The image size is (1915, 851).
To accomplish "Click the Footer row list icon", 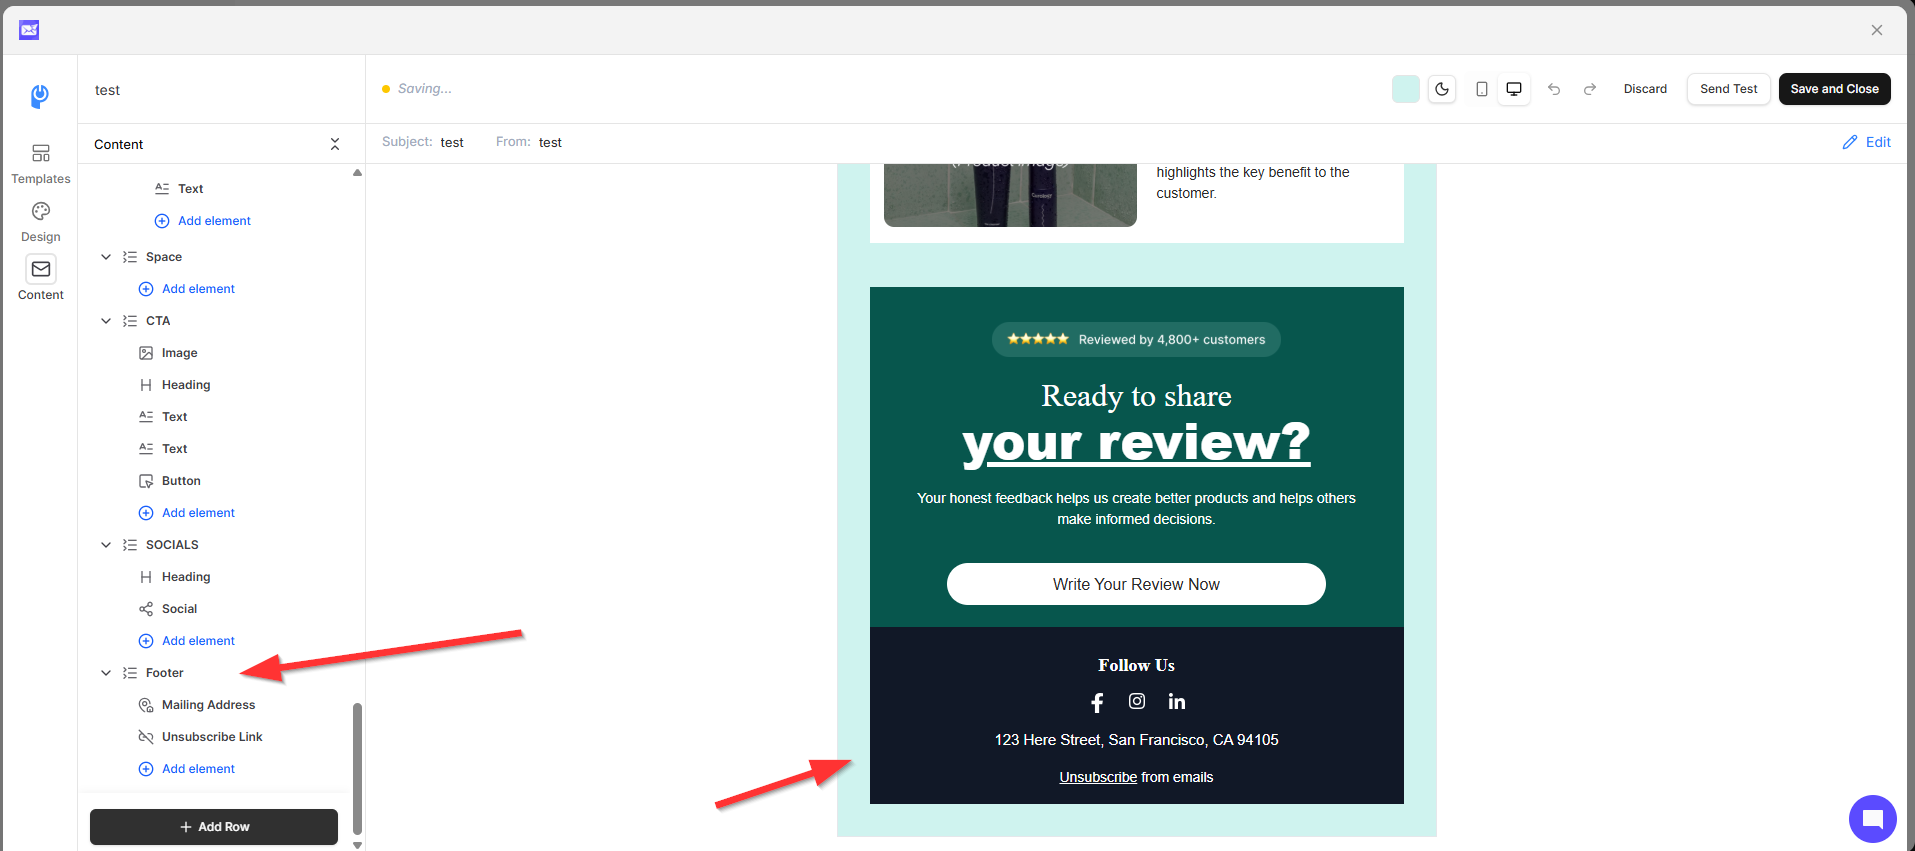I will (x=130, y=673).
